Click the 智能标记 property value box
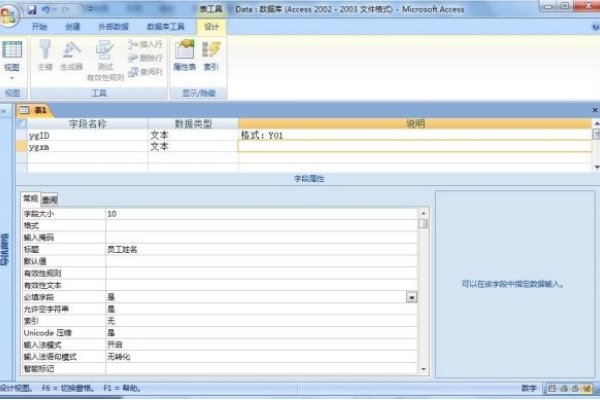The width and height of the screenshot is (600, 400). coord(261,368)
